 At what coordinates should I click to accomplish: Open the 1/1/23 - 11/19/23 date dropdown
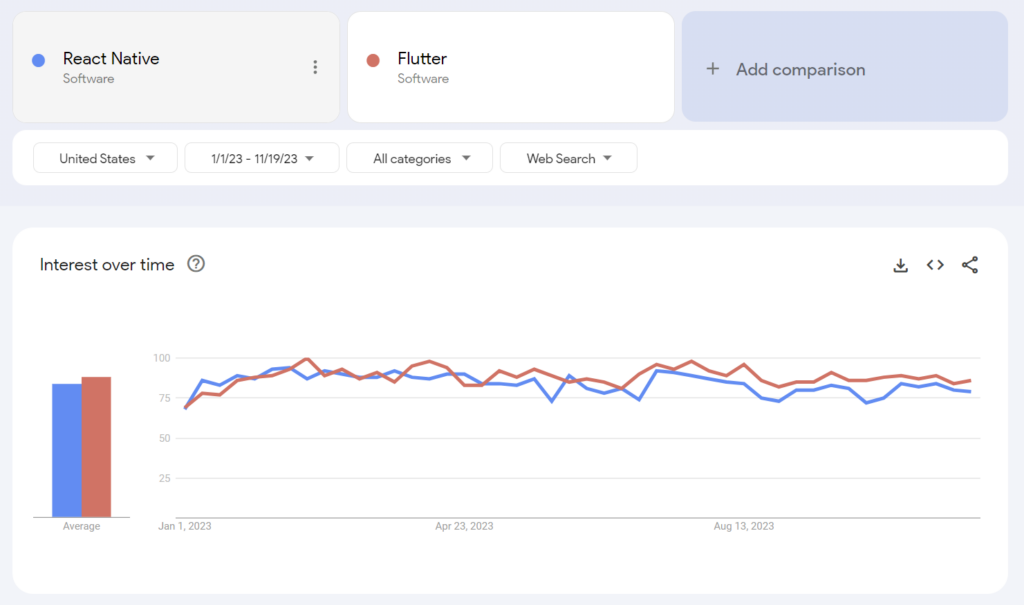tap(261, 157)
